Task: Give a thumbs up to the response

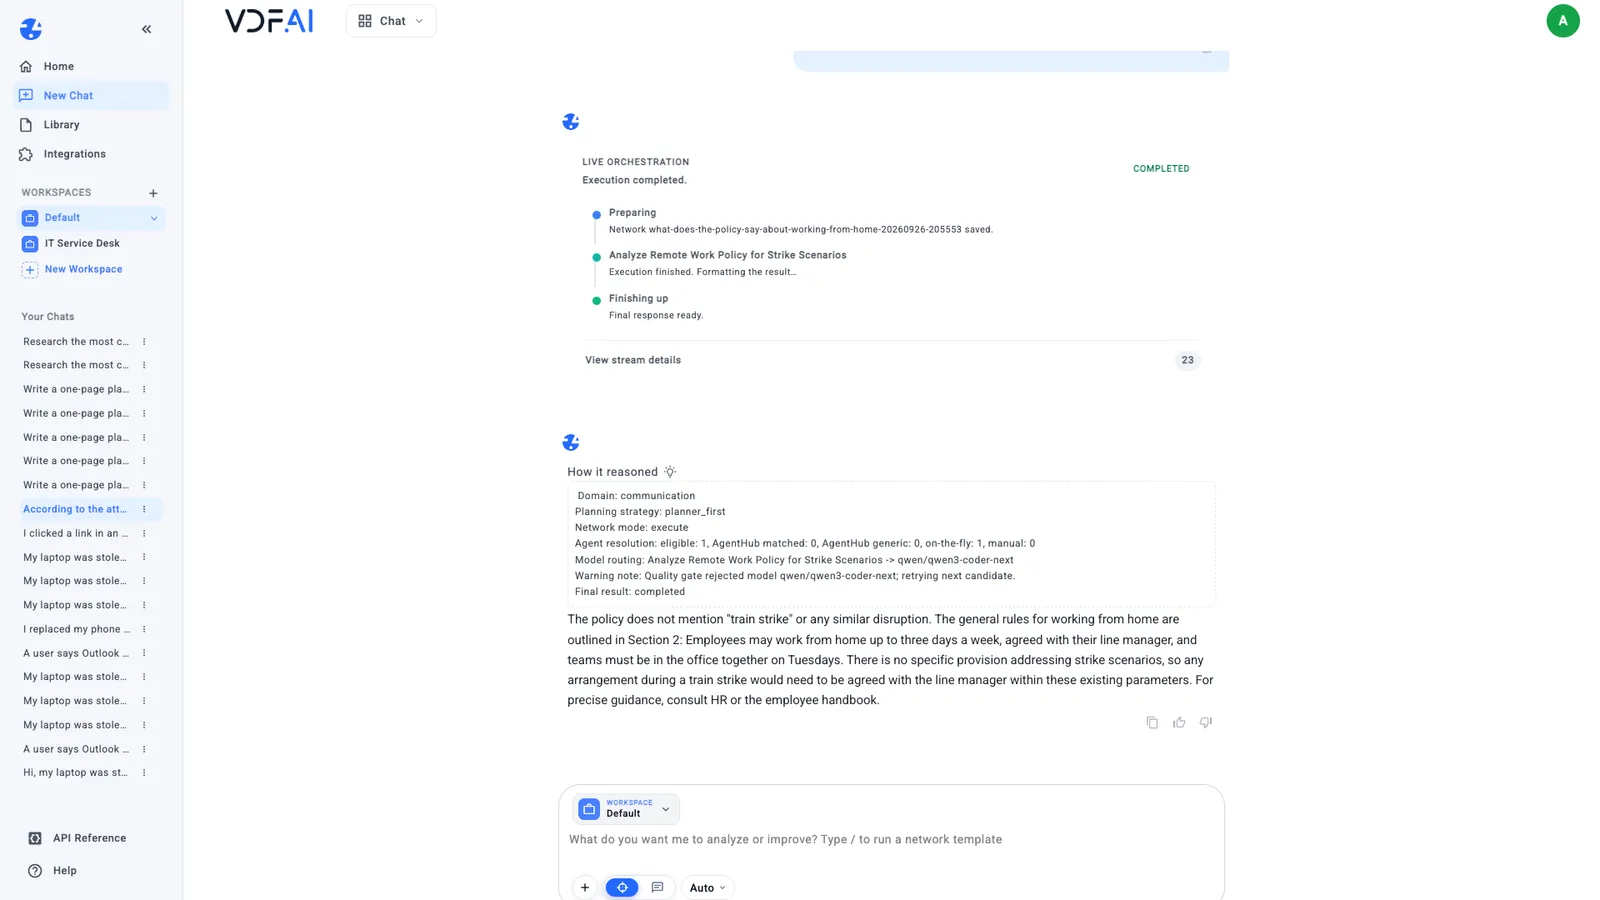Action: pos(1179,722)
